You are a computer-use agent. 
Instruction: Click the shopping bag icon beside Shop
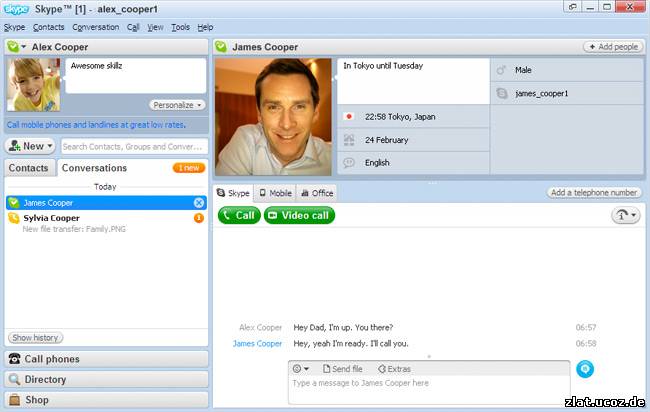click(15, 400)
